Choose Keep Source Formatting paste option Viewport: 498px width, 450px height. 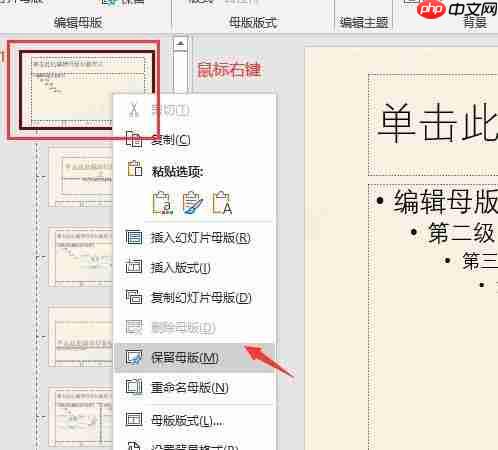pyautogui.click(x=192, y=202)
